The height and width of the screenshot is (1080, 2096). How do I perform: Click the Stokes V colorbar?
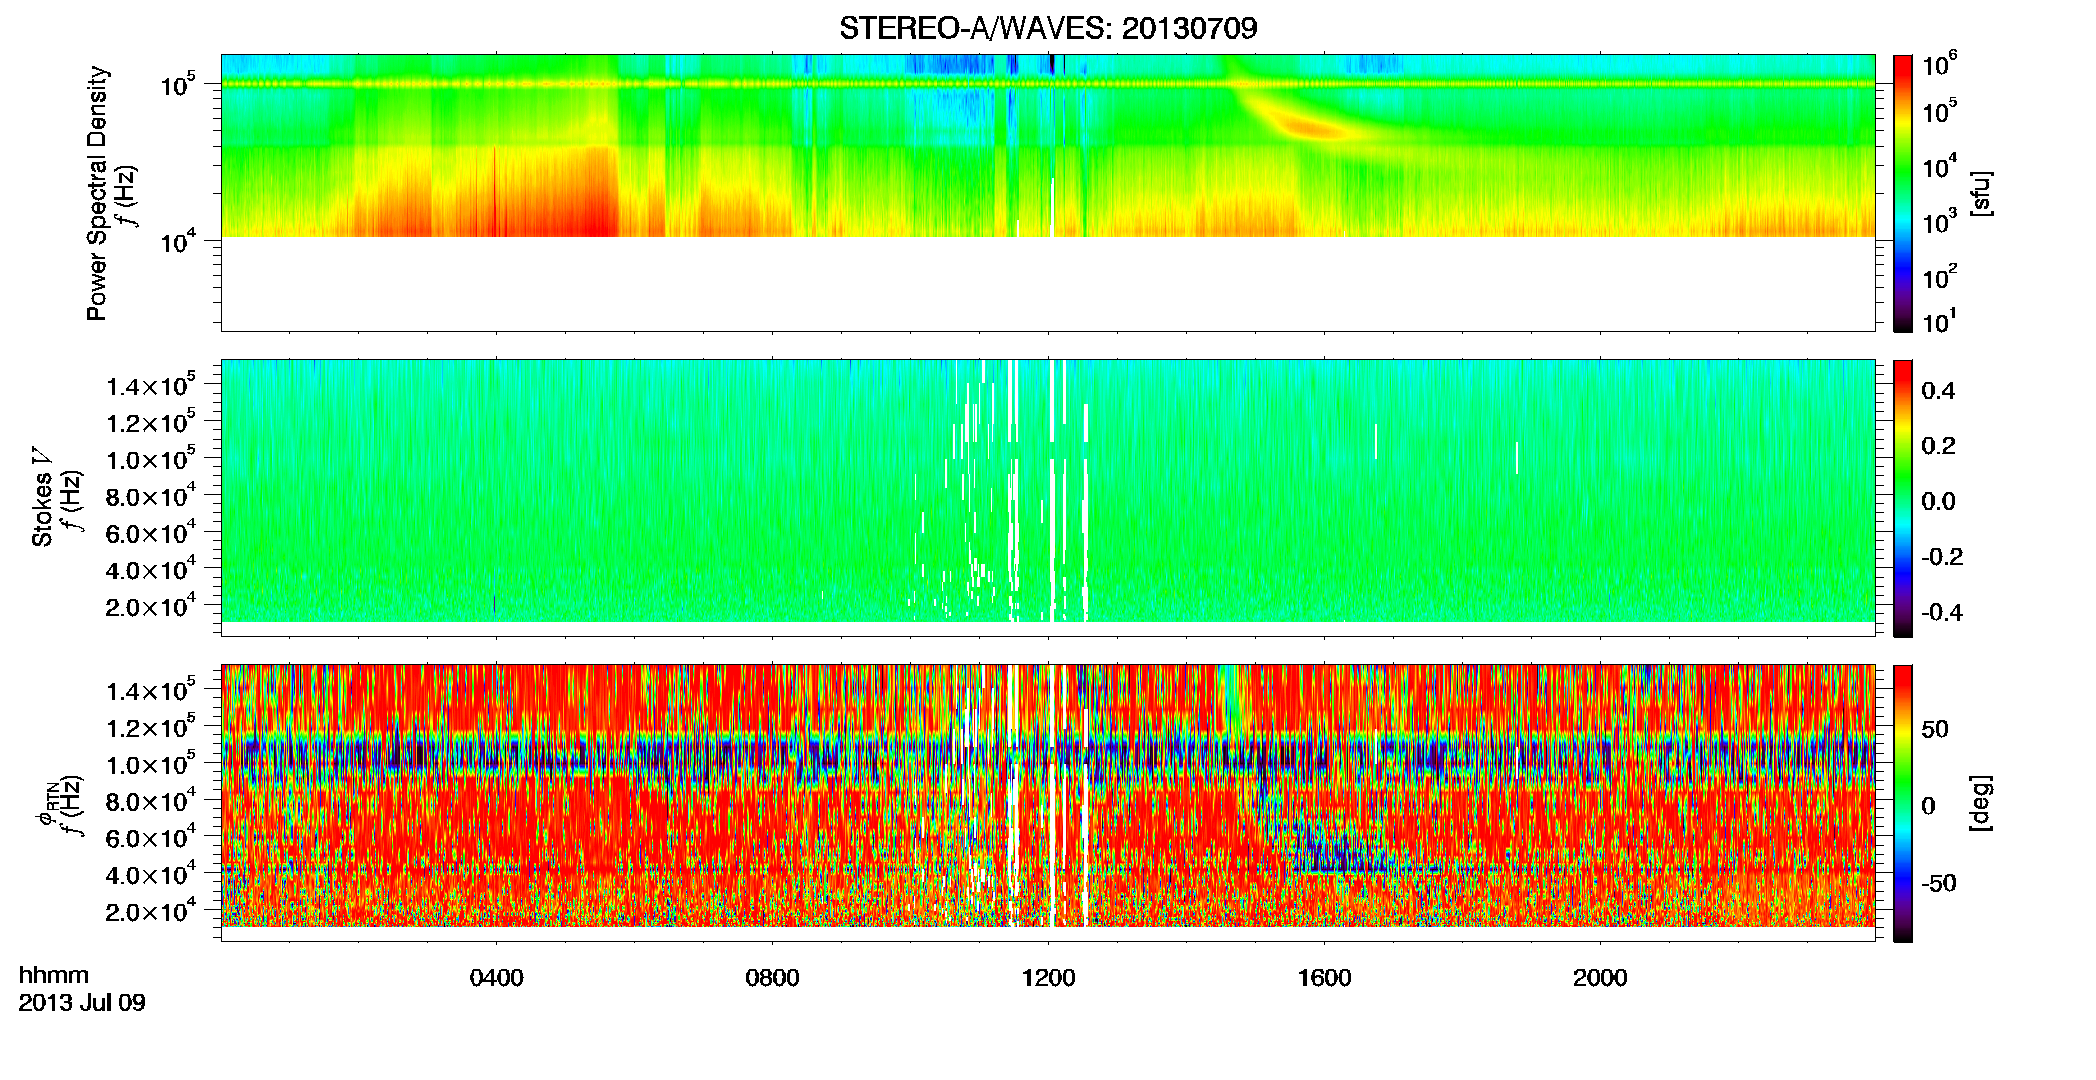coord(1903,498)
